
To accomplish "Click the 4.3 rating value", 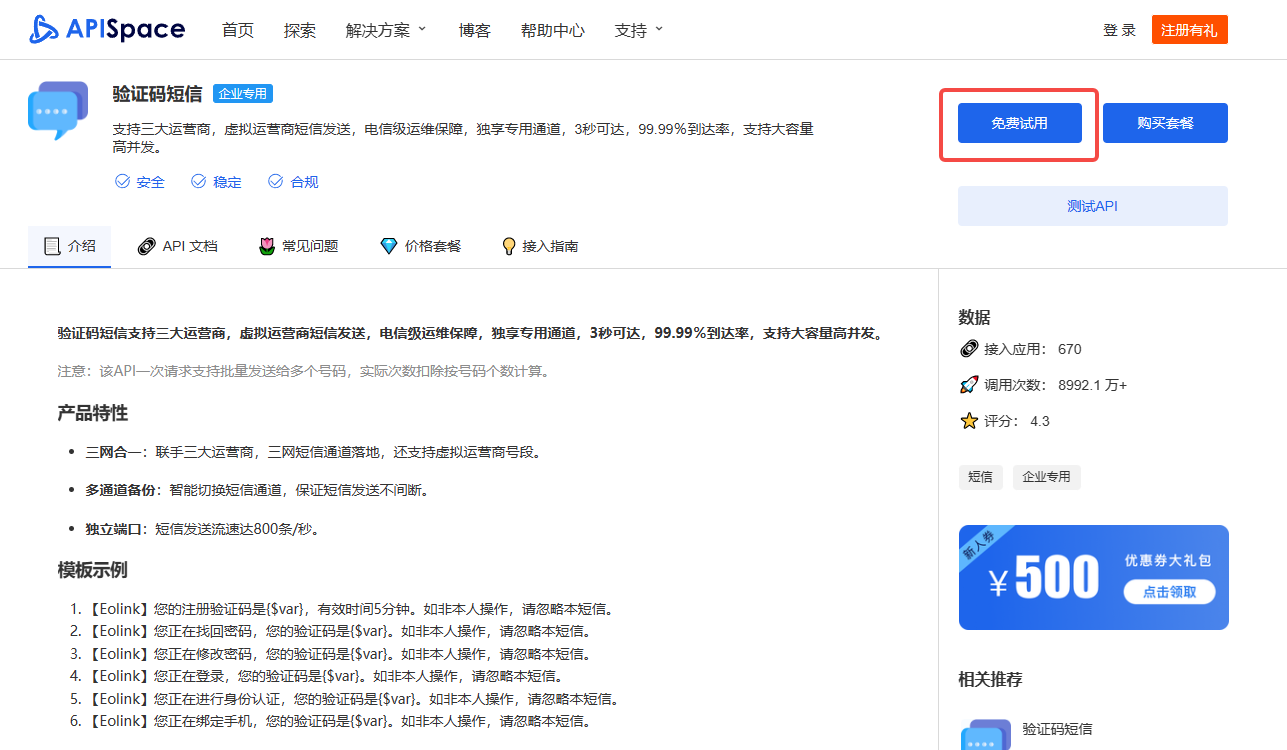I will (x=1040, y=421).
